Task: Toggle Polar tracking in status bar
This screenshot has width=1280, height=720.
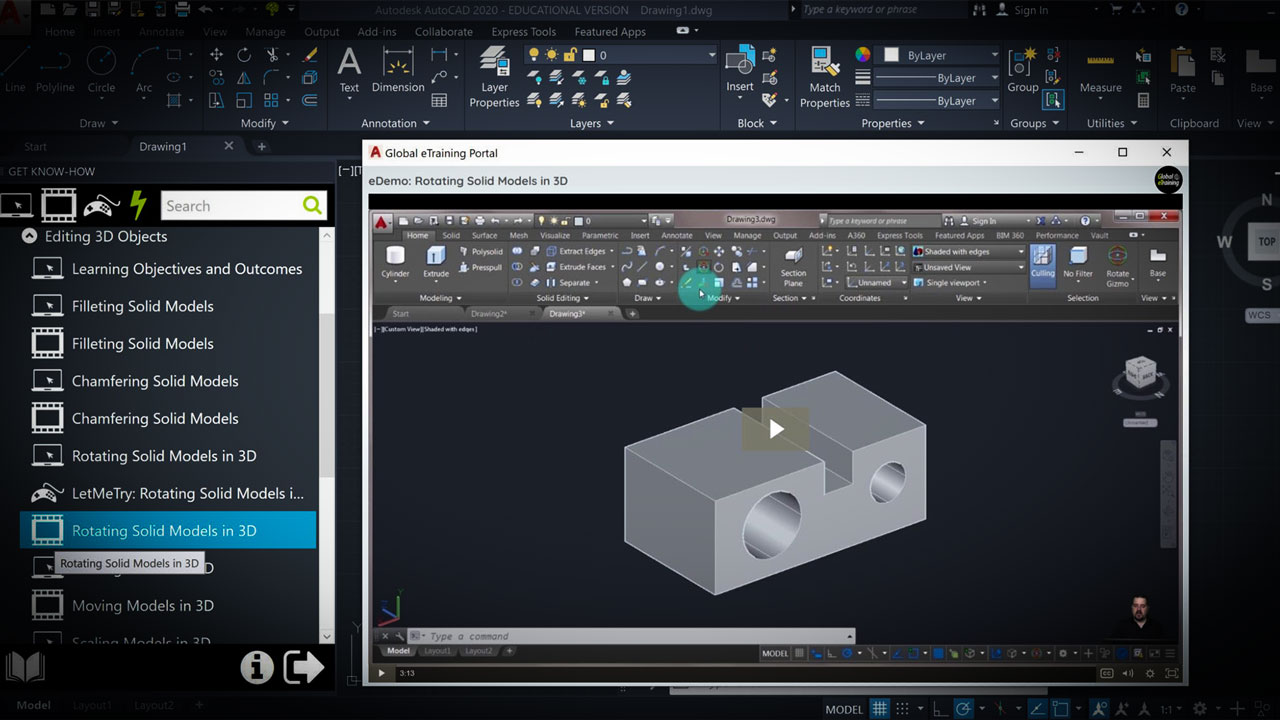Action: tap(965, 709)
